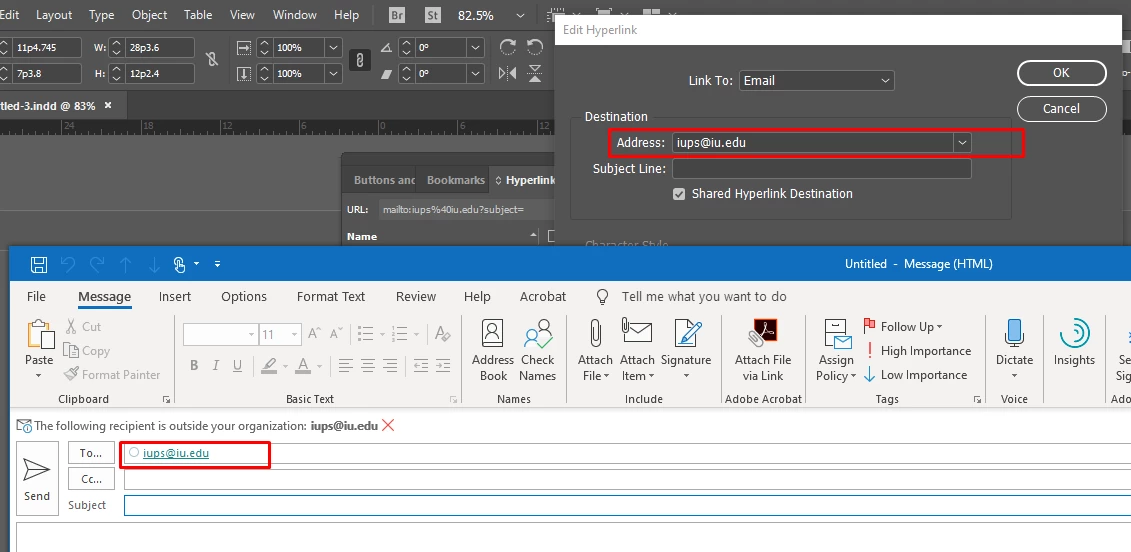Shrink font size icon
The width and height of the screenshot is (1131, 552).
(336, 334)
